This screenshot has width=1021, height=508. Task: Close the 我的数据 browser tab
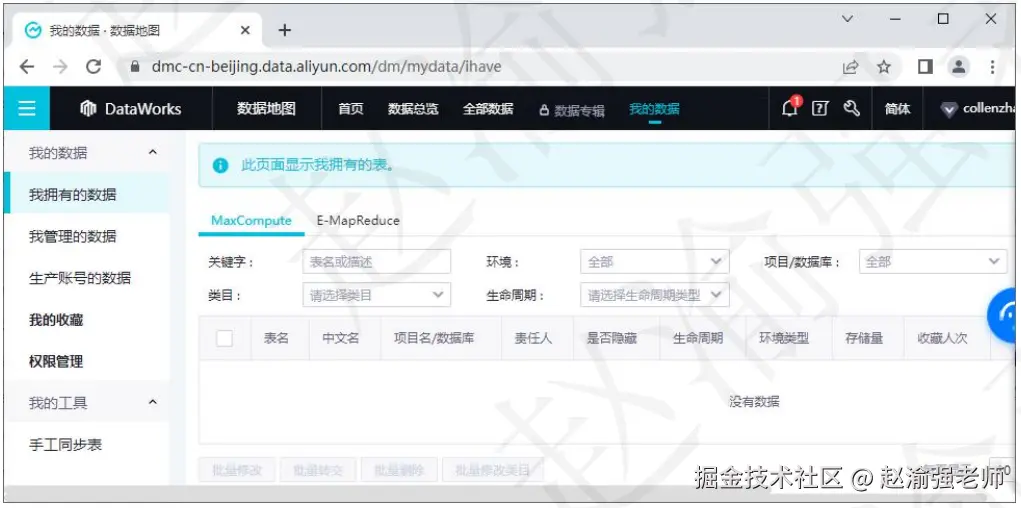tap(245, 31)
